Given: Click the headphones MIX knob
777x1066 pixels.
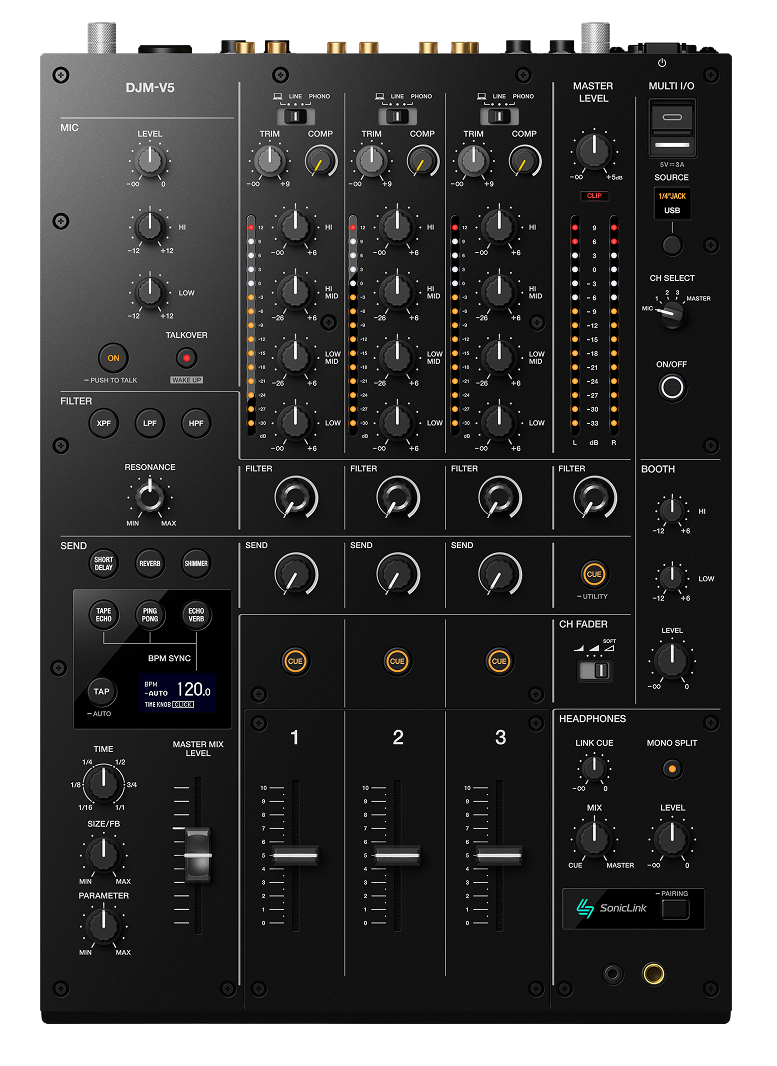Looking at the screenshot, I should (593, 838).
